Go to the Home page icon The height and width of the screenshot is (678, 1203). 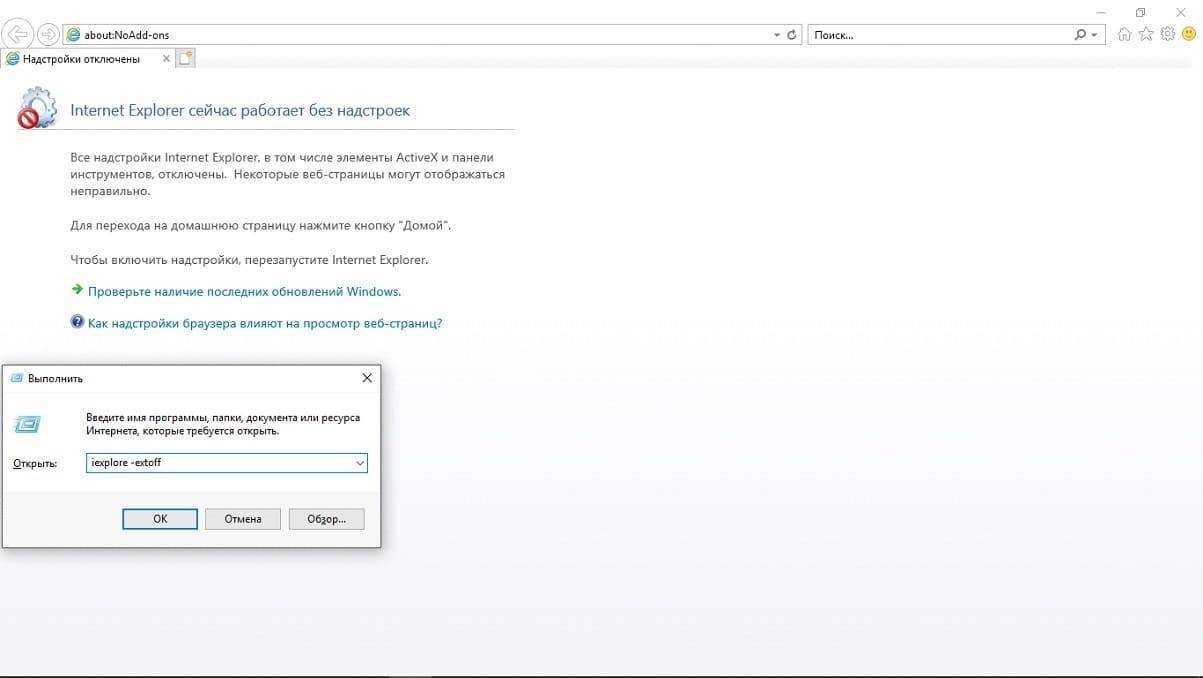(x=1124, y=34)
